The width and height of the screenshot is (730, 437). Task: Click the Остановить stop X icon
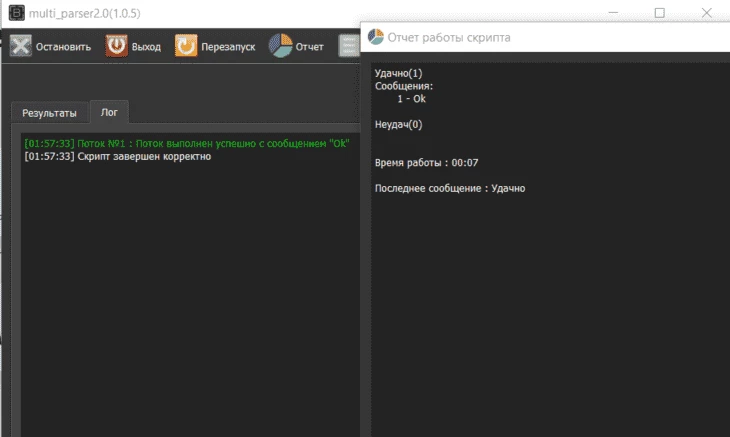[20, 46]
